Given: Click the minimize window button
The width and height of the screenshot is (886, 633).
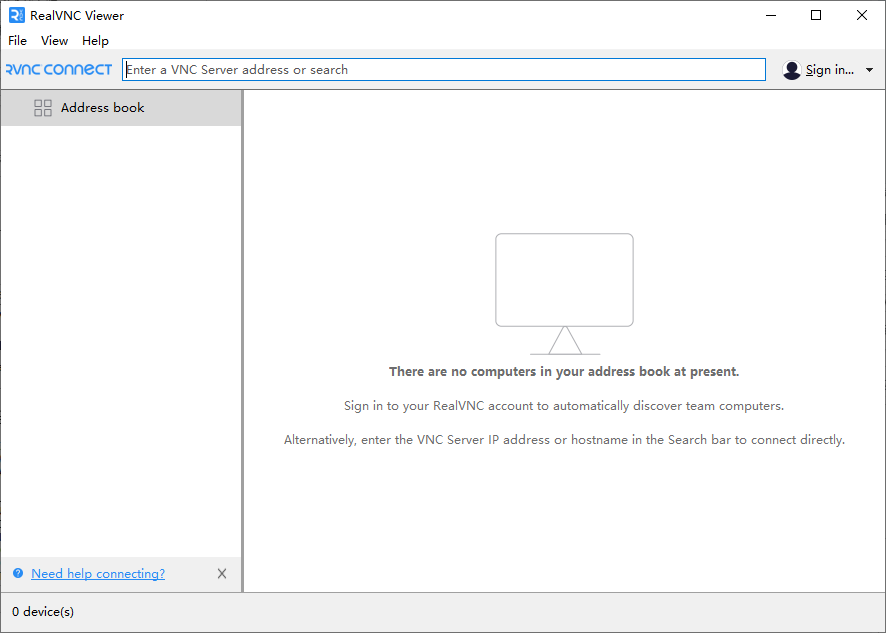Looking at the screenshot, I should click(770, 15).
